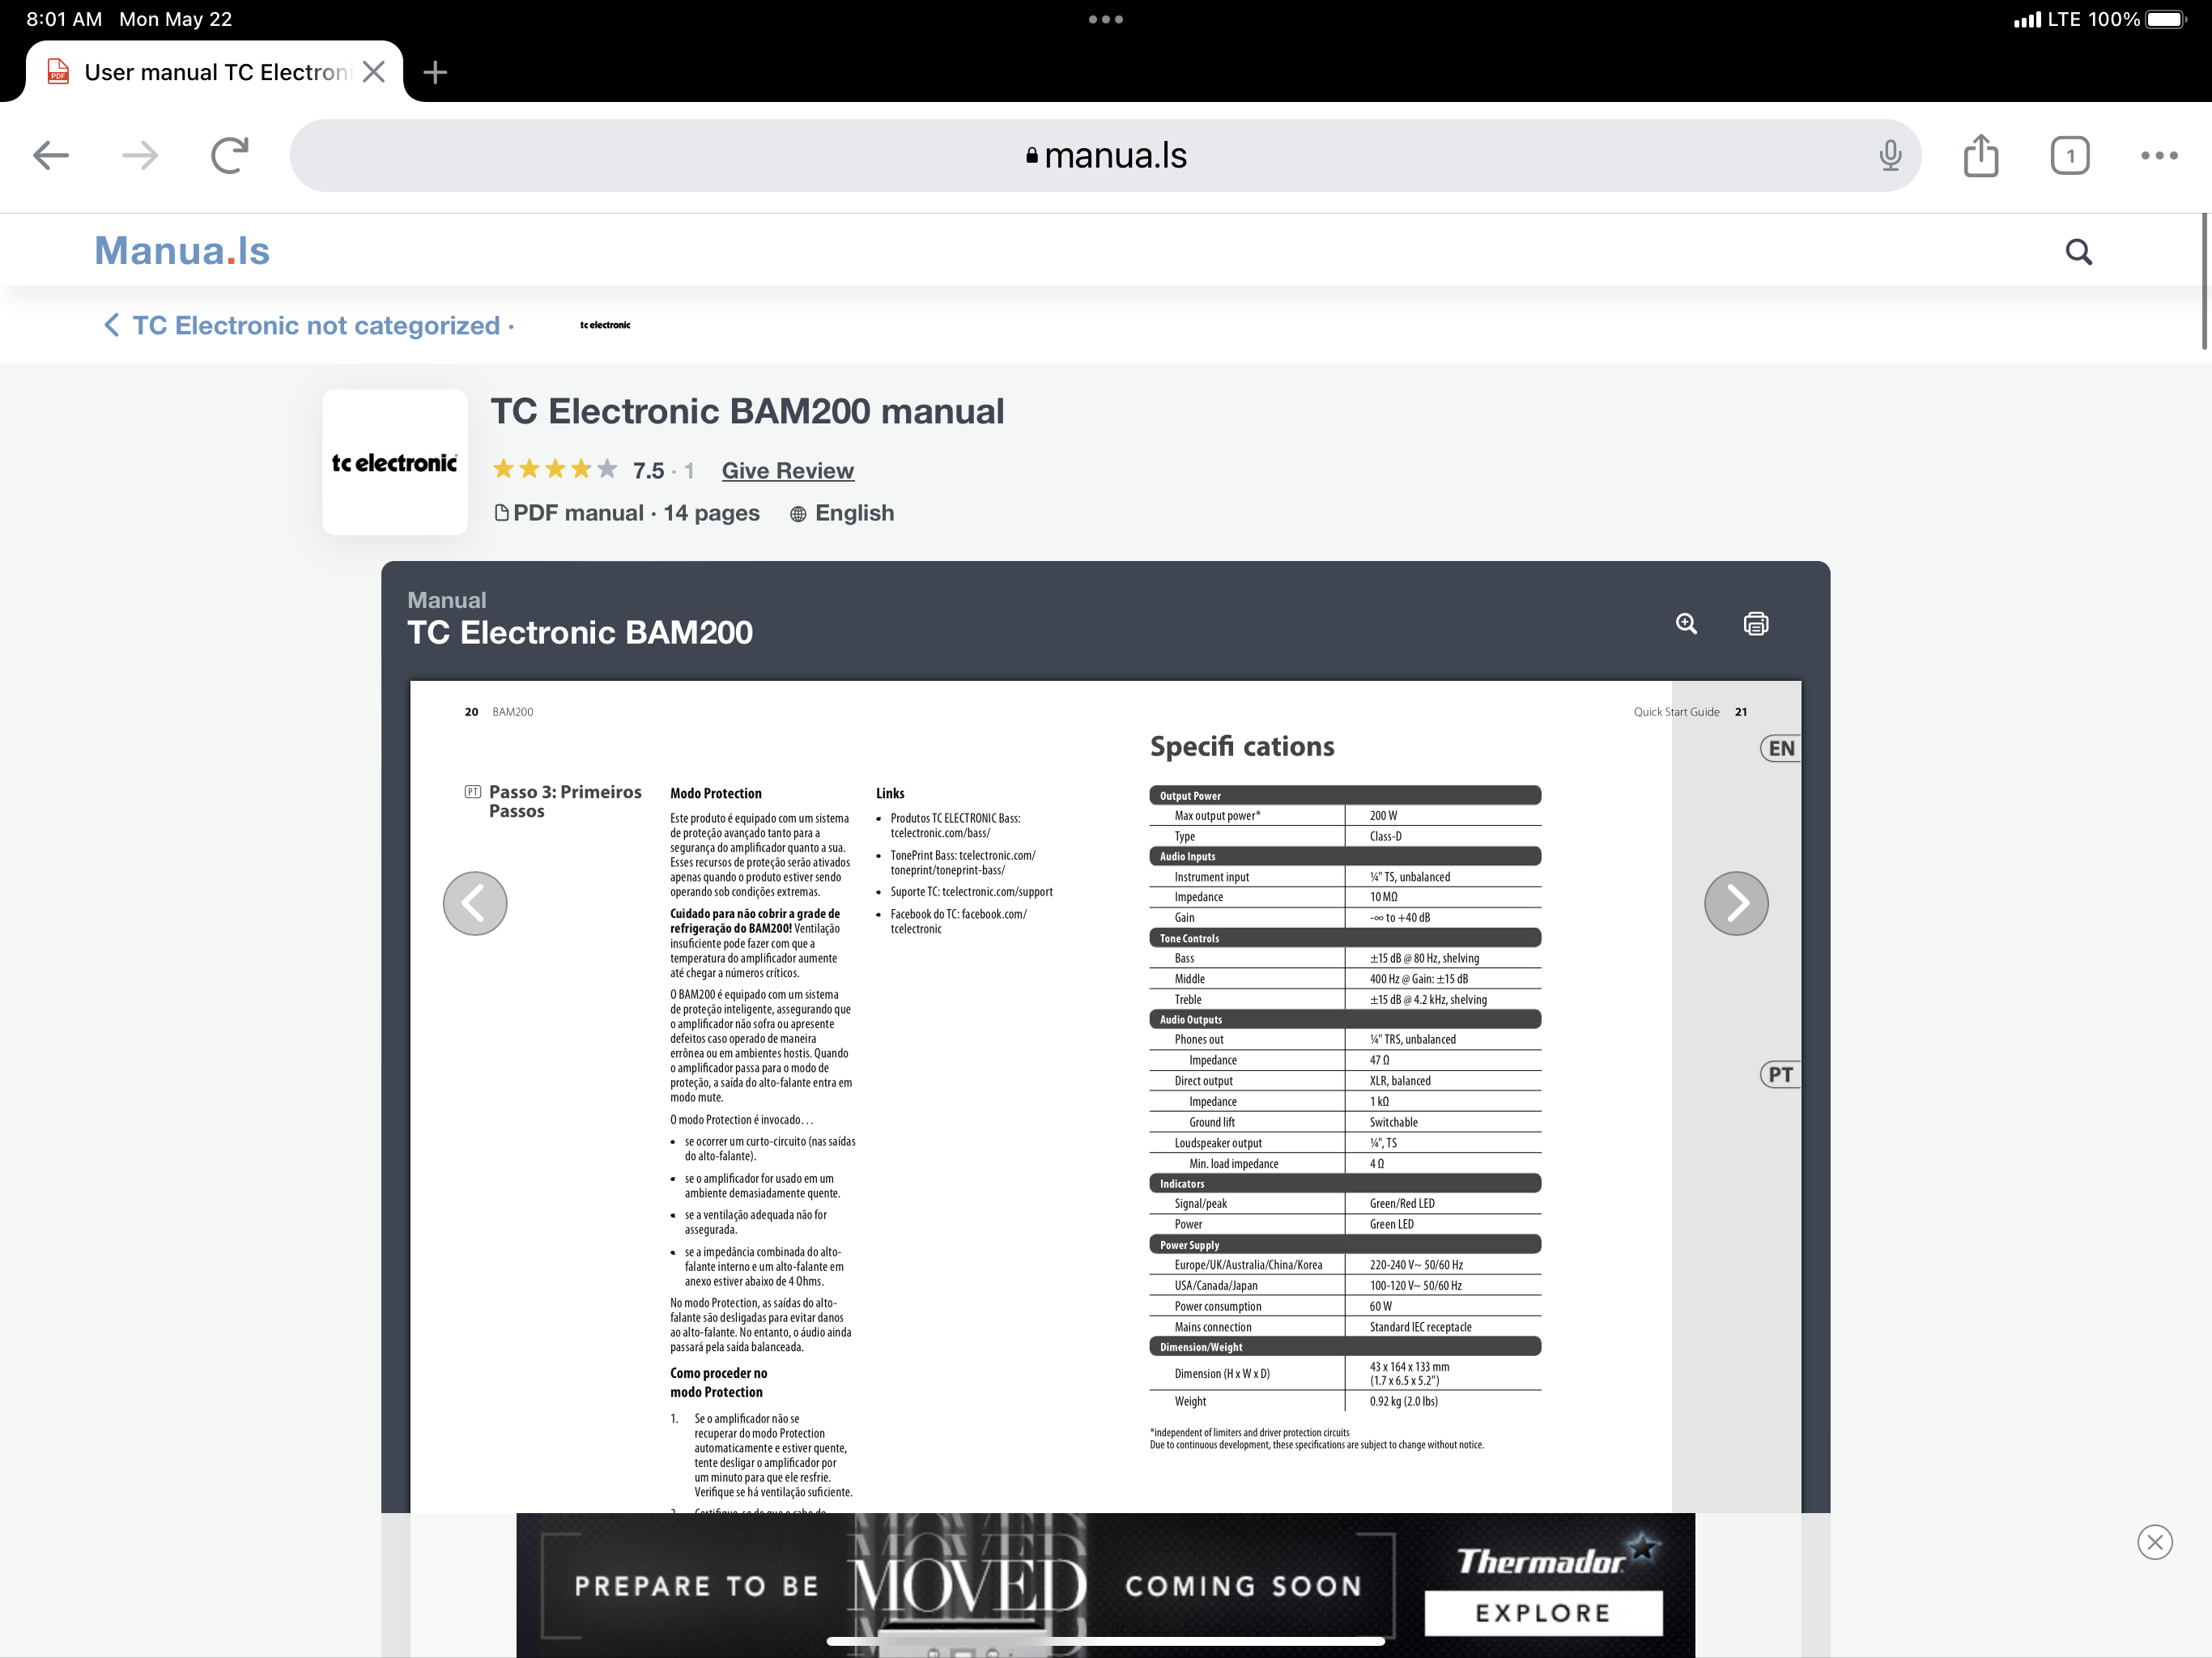Click the EXPLORE button in Thermador ad
2212x1658 pixels.
(x=1543, y=1613)
